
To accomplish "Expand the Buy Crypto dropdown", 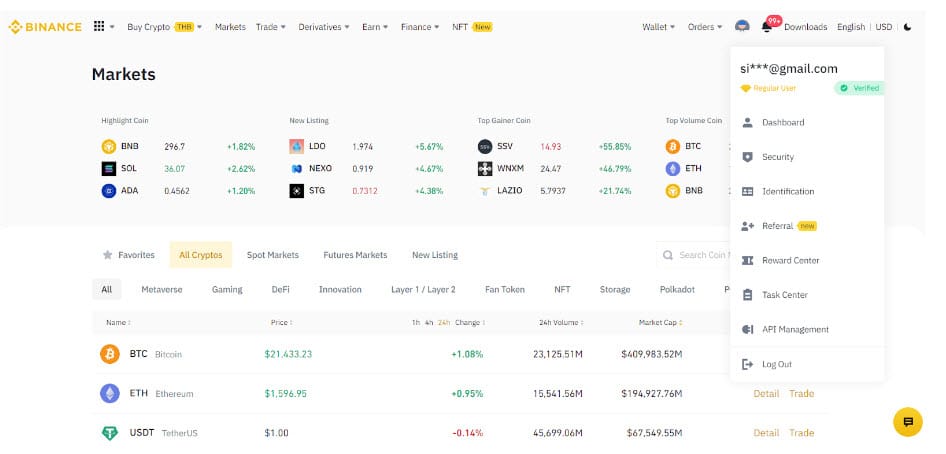I will (164, 27).
